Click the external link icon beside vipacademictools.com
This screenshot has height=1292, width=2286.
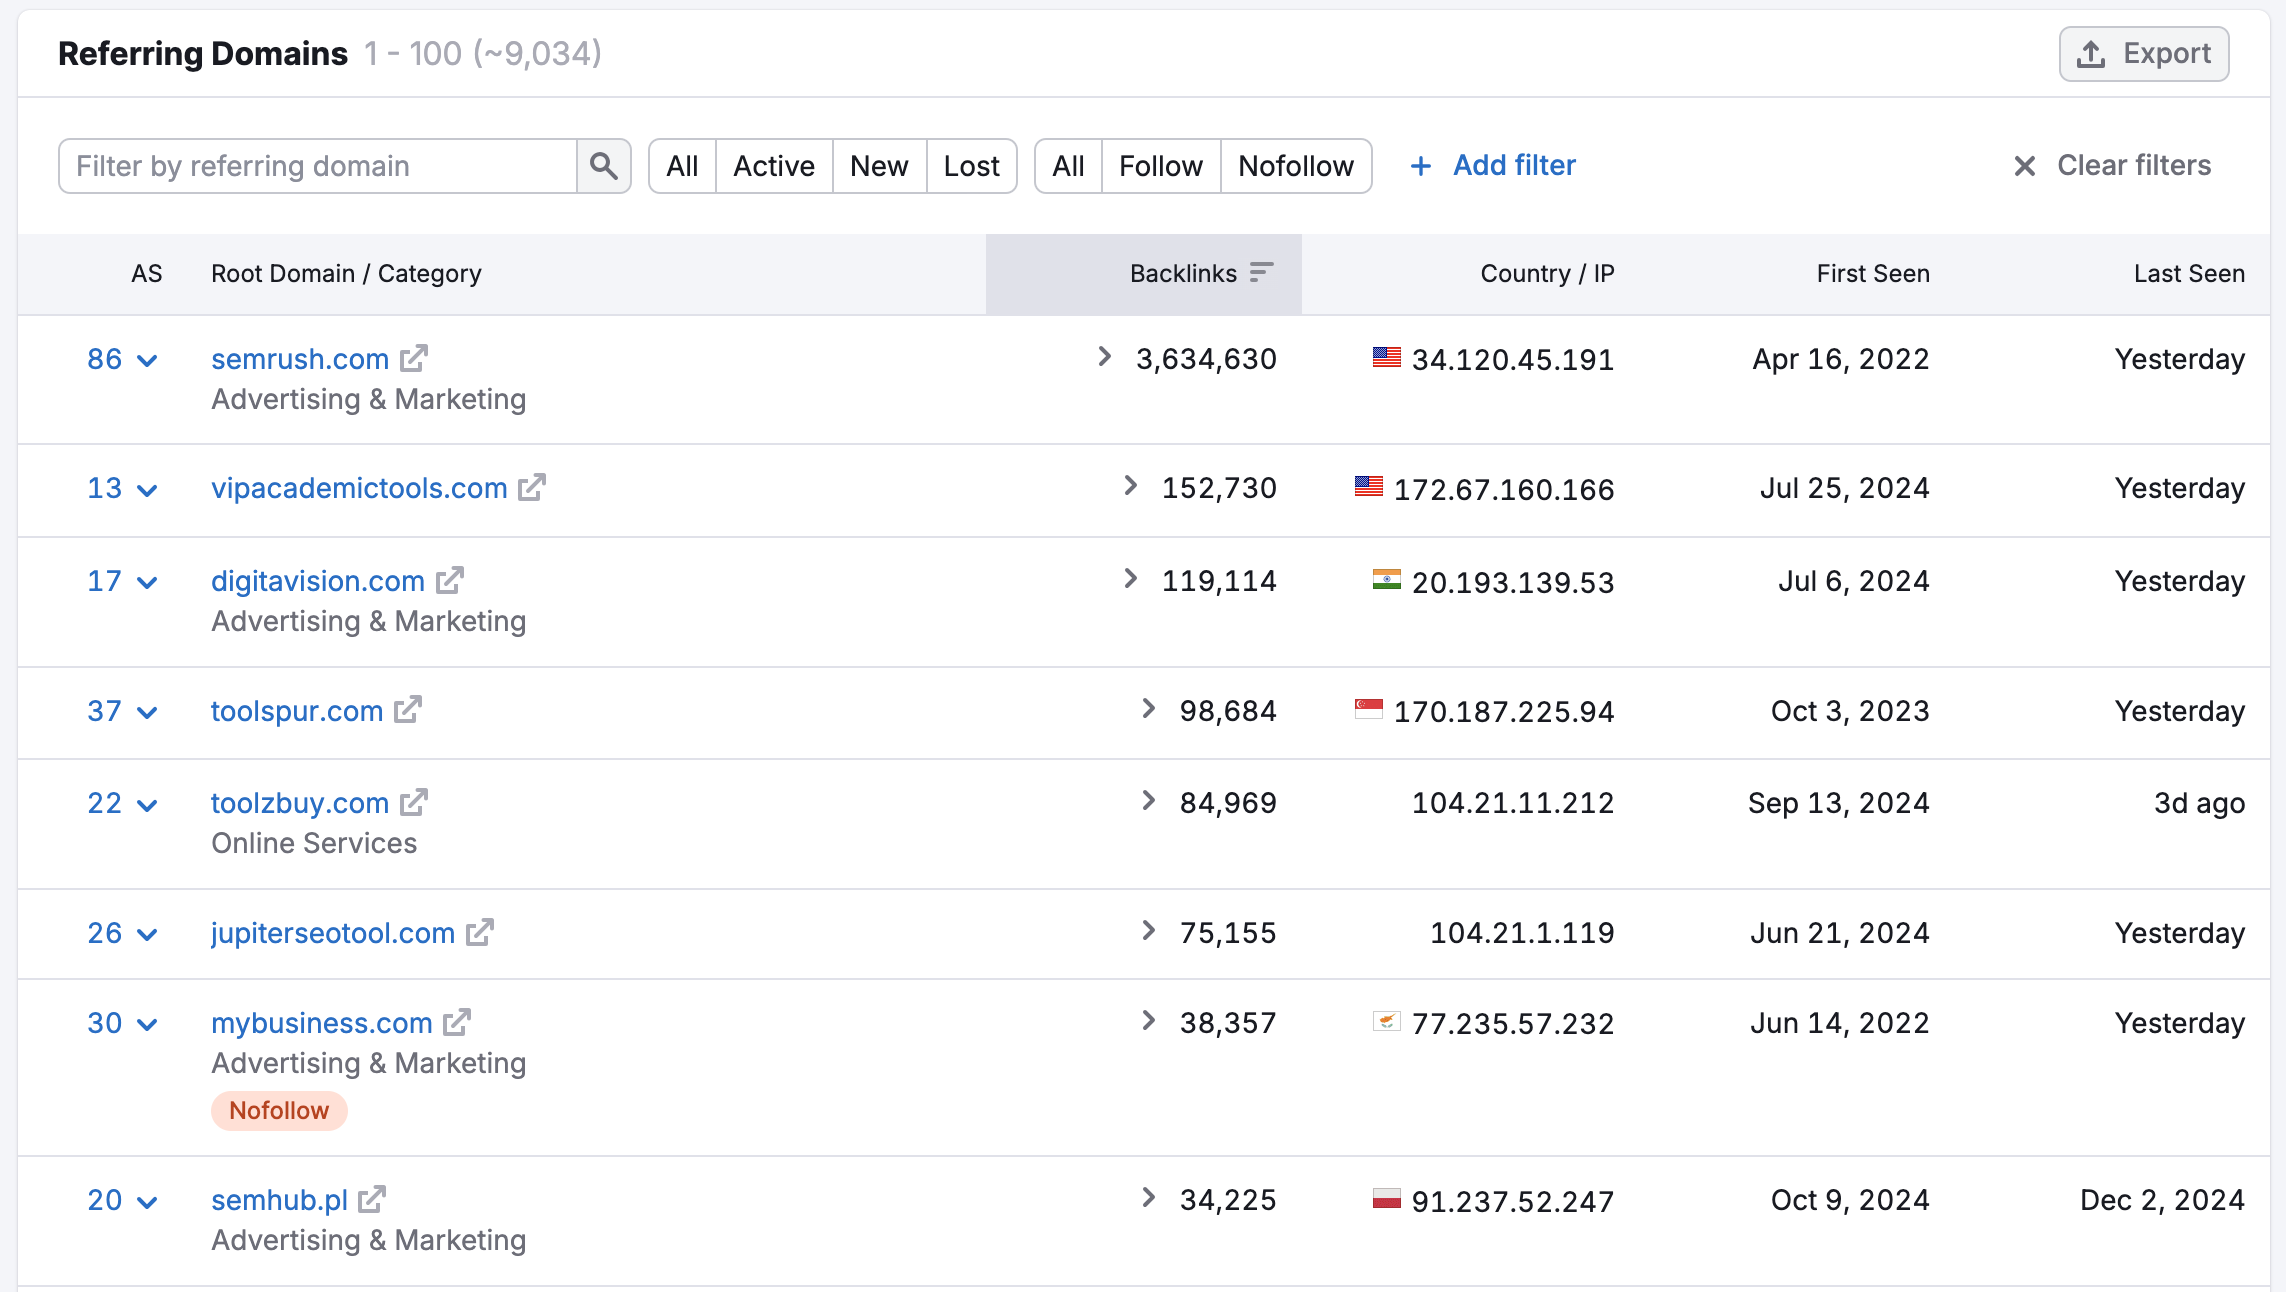tap(532, 487)
